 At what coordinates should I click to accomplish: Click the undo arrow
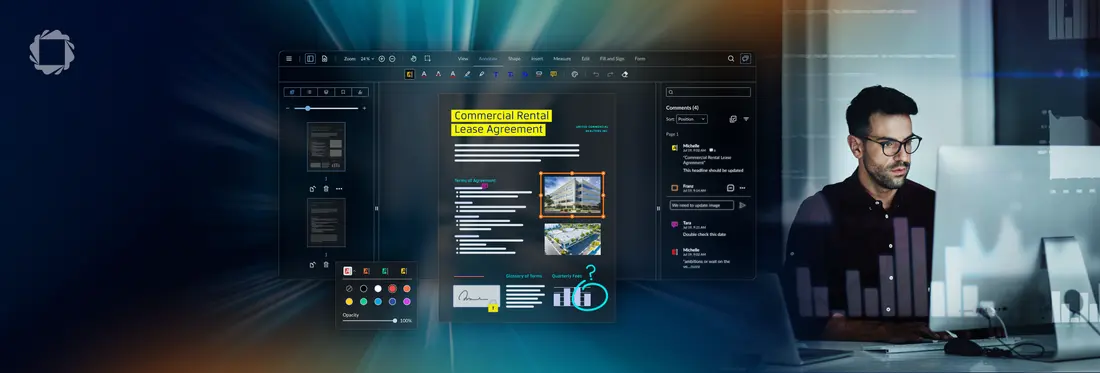(x=596, y=74)
